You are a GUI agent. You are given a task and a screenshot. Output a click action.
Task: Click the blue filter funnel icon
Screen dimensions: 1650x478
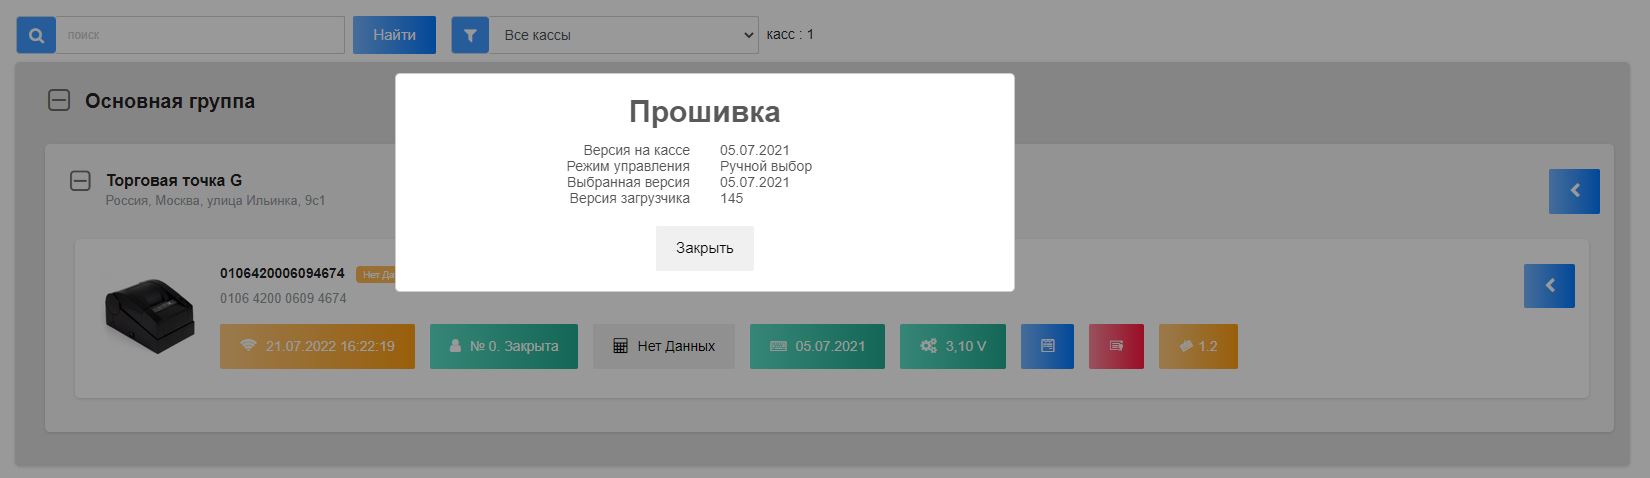point(470,35)
